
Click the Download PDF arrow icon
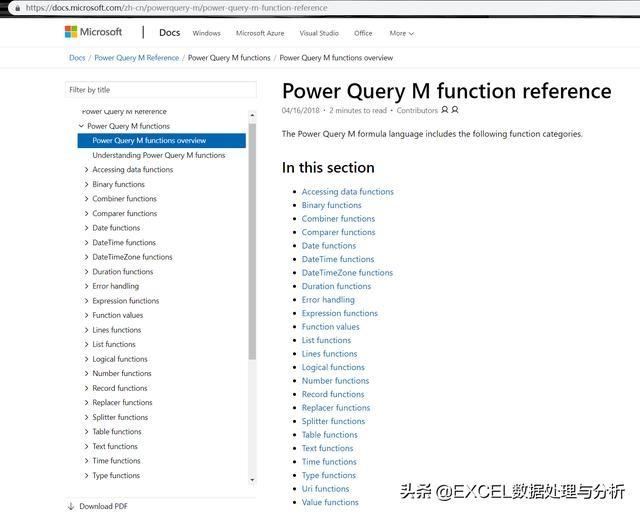(x=71, y=506)
